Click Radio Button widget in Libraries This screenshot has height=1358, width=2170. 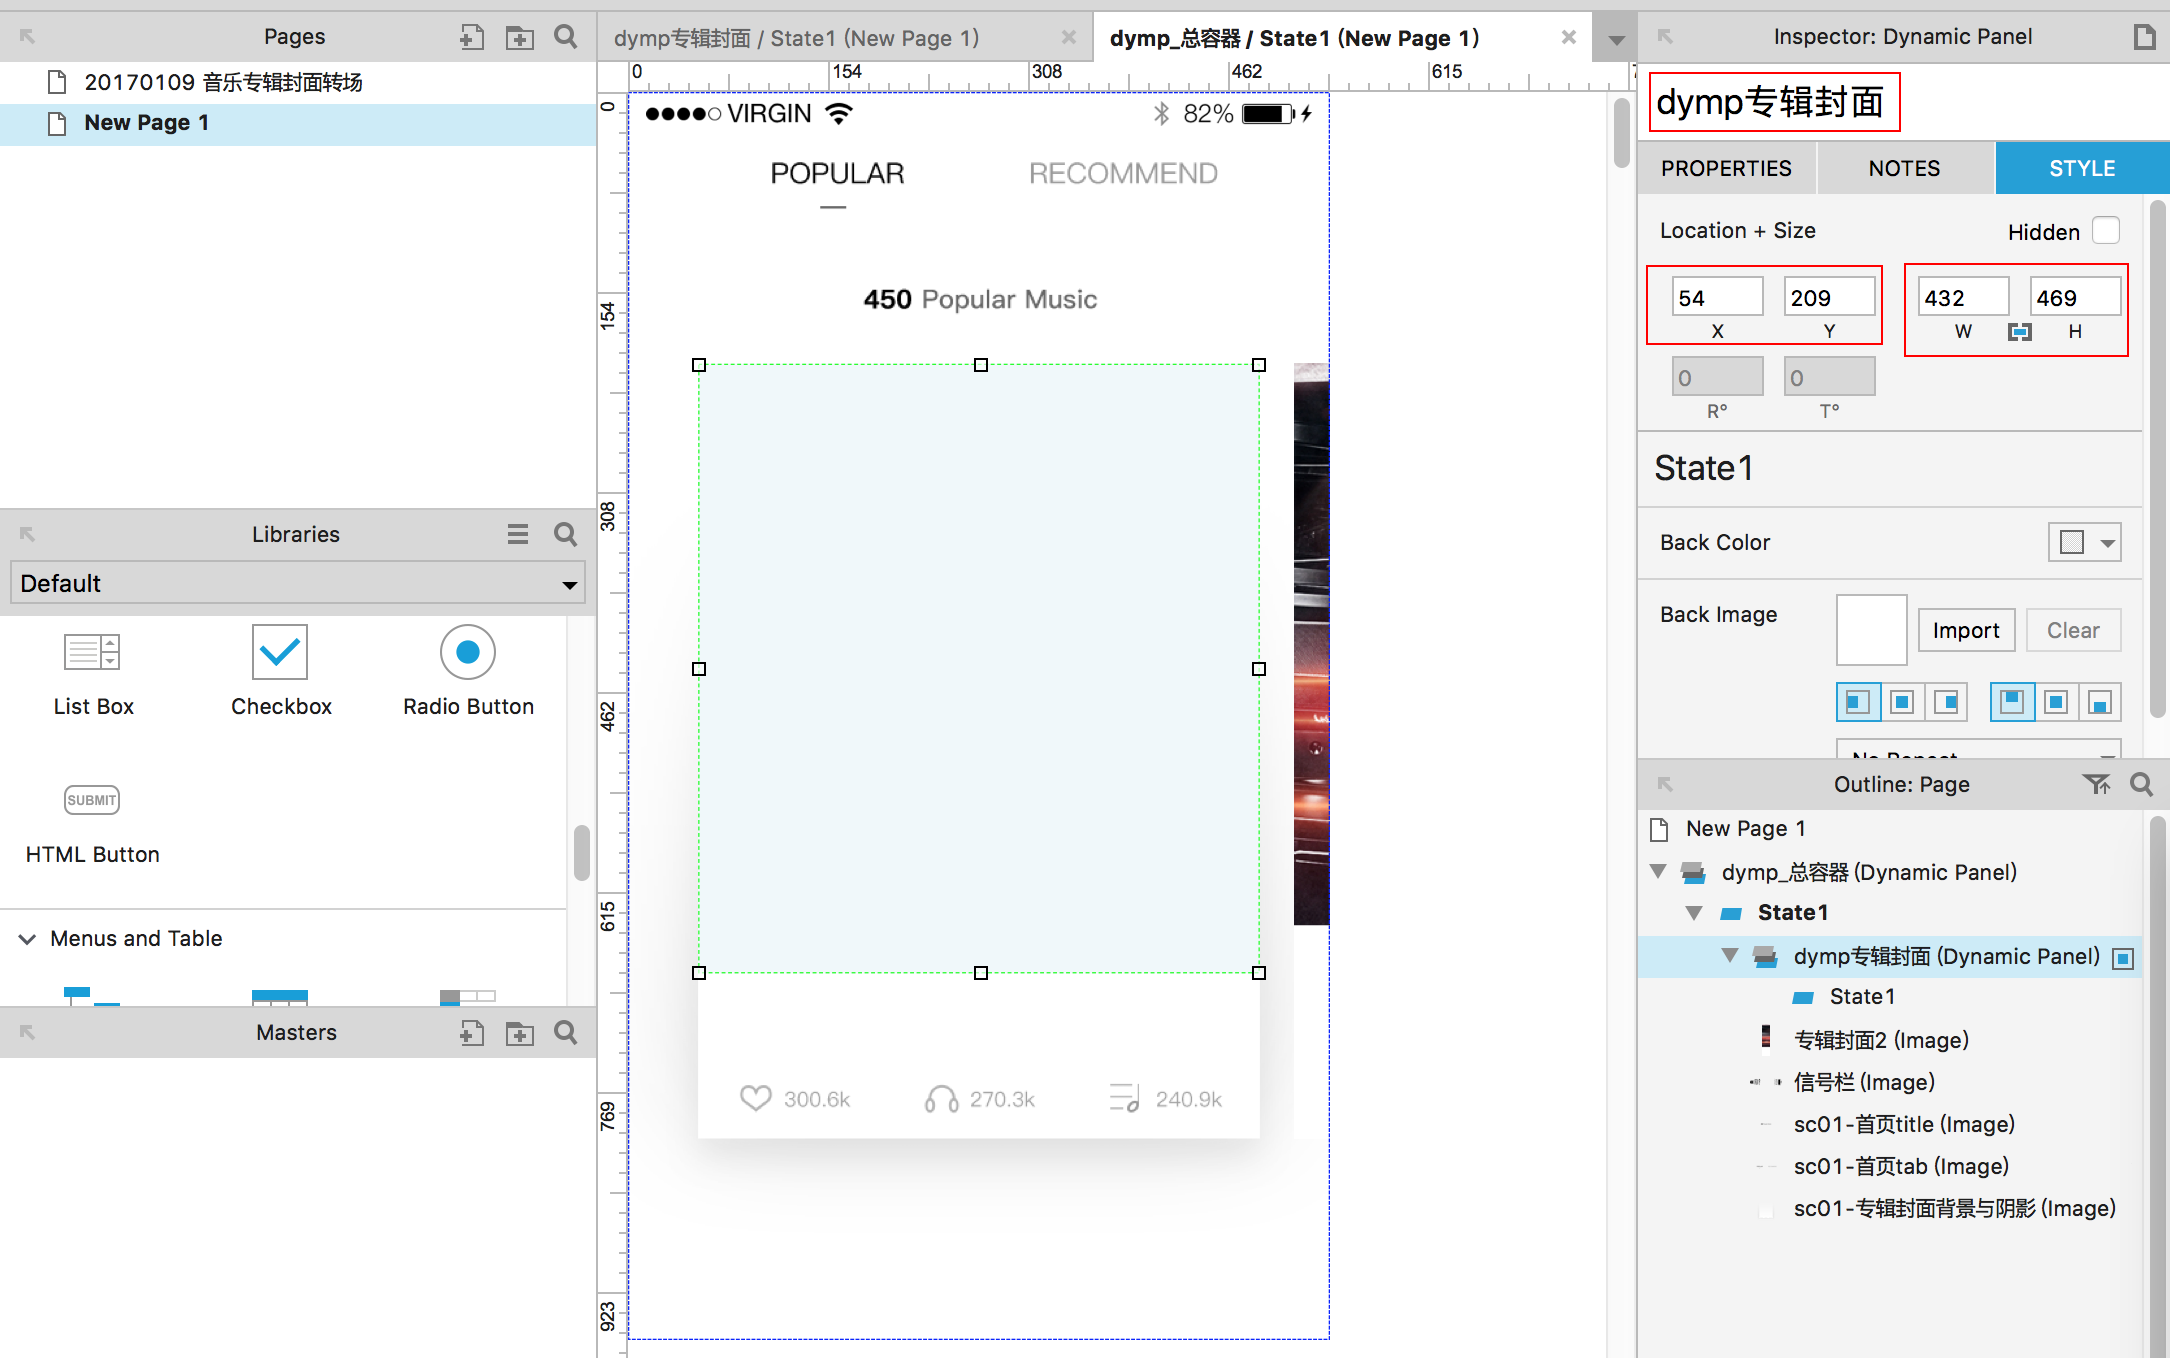coord(467,653)
